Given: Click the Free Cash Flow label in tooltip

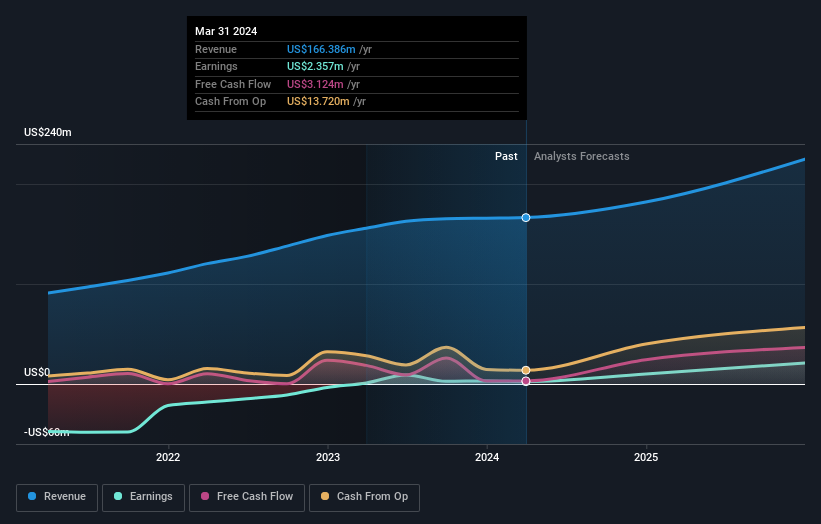Looking at the screenshot, I should pos(233,84).
